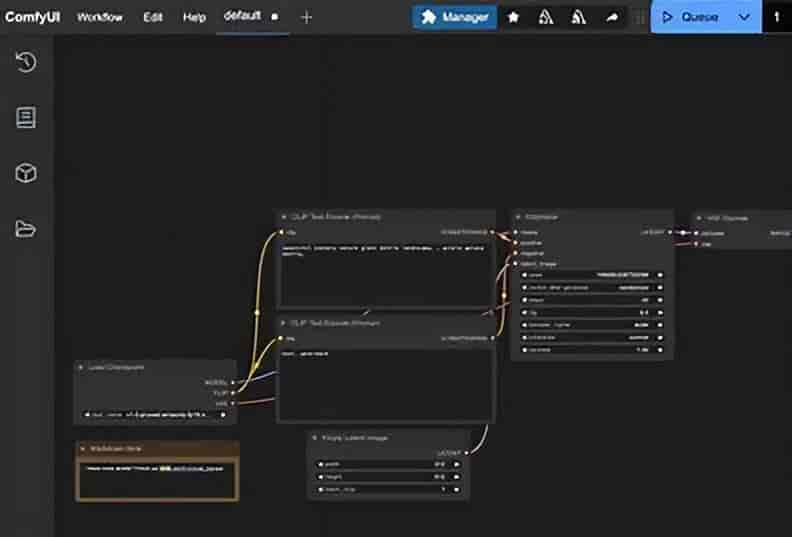792x537 pixels.
Task: Click the LATENT output port on Empty Latent Image
Action: click(x=466, y=453)
